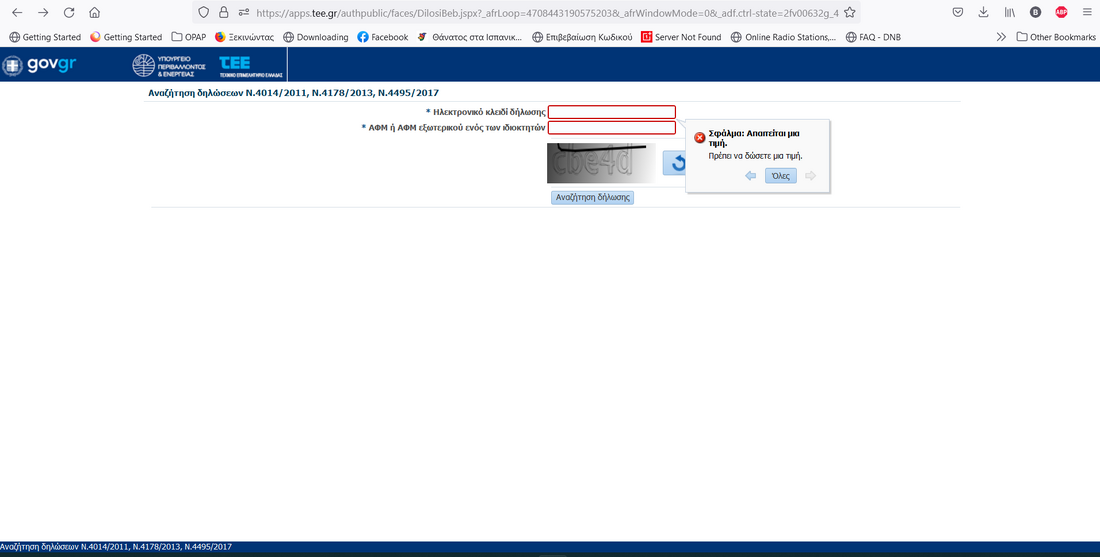
Task: Open the Adblock Plus extension
Action: [x=1061, y=12]
